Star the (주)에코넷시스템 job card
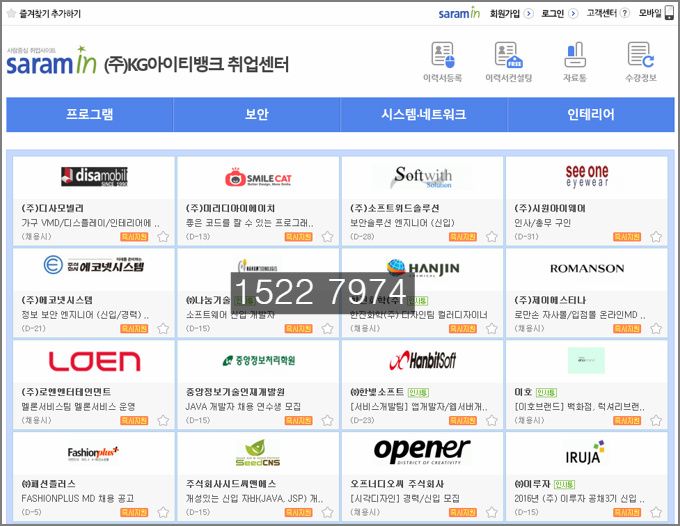The image size is (680, 526). [163, 329]
